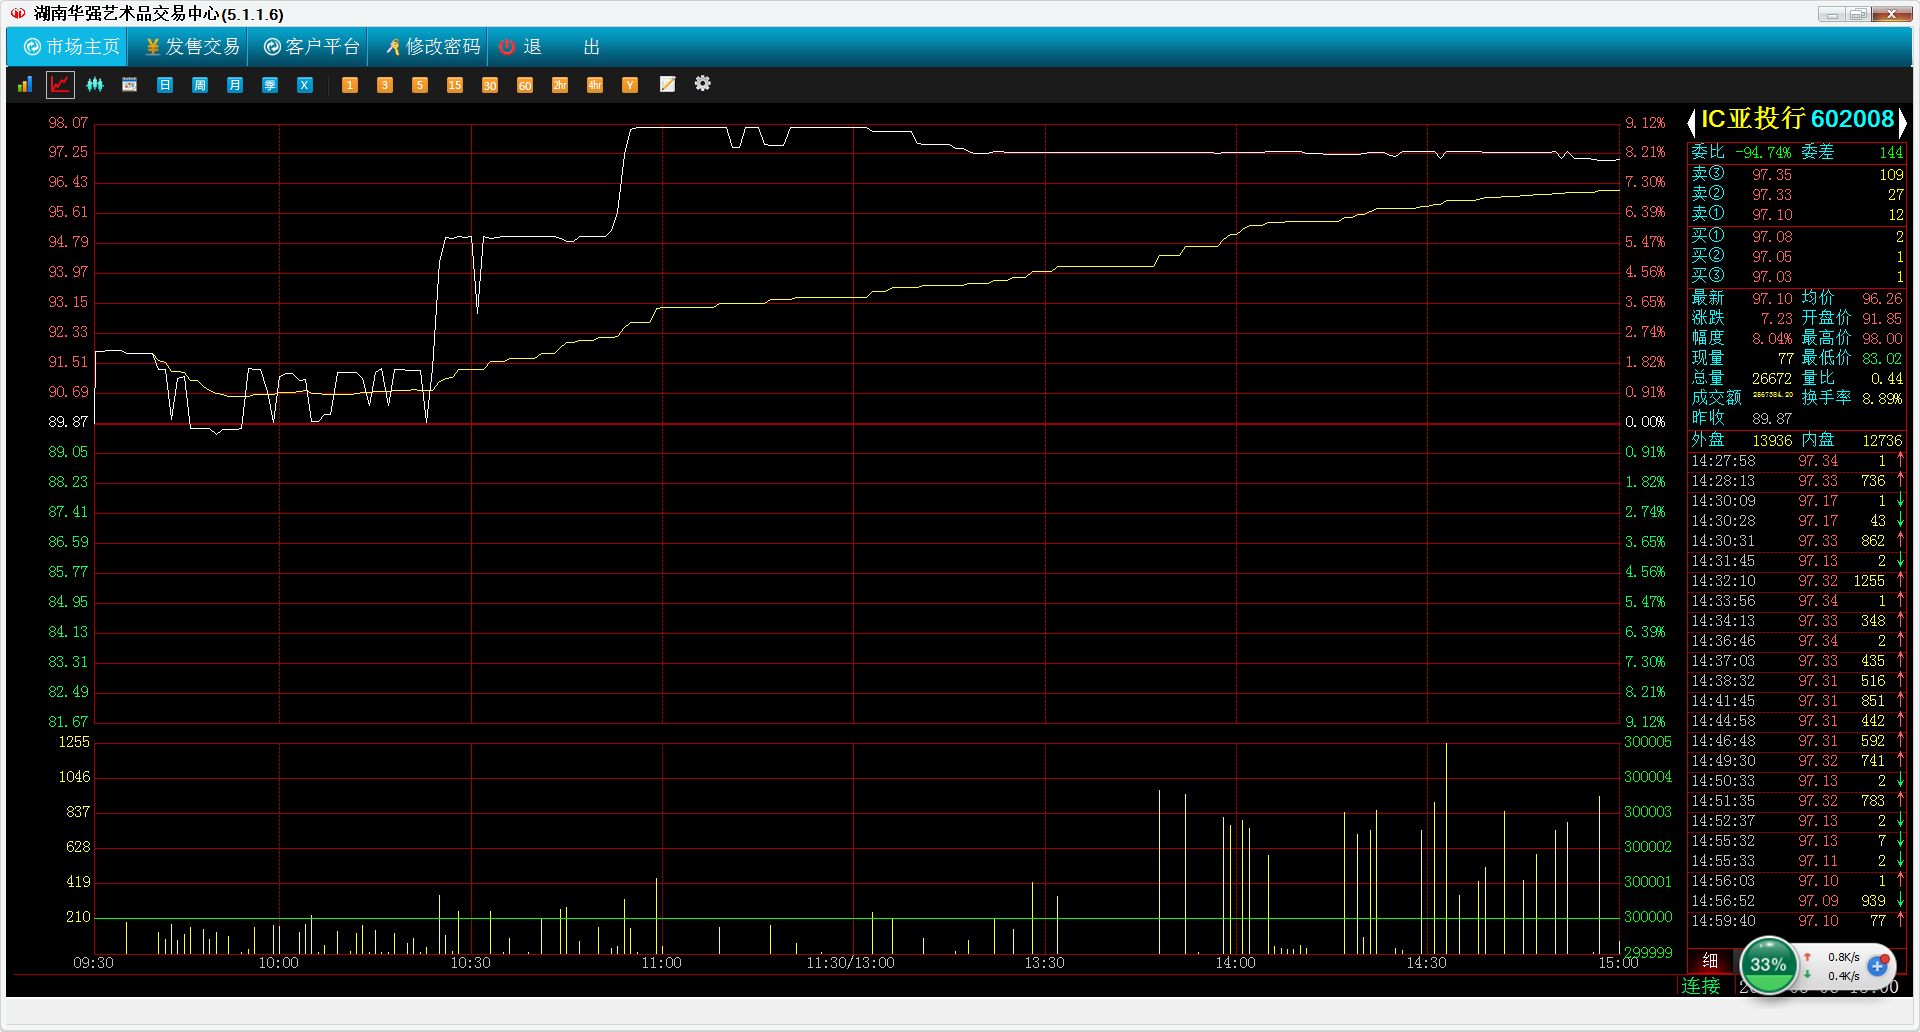Viewport: 1920px width, 1032px height.
Task: Open the bar chart ranking view icon
Action: coord(25,85)
